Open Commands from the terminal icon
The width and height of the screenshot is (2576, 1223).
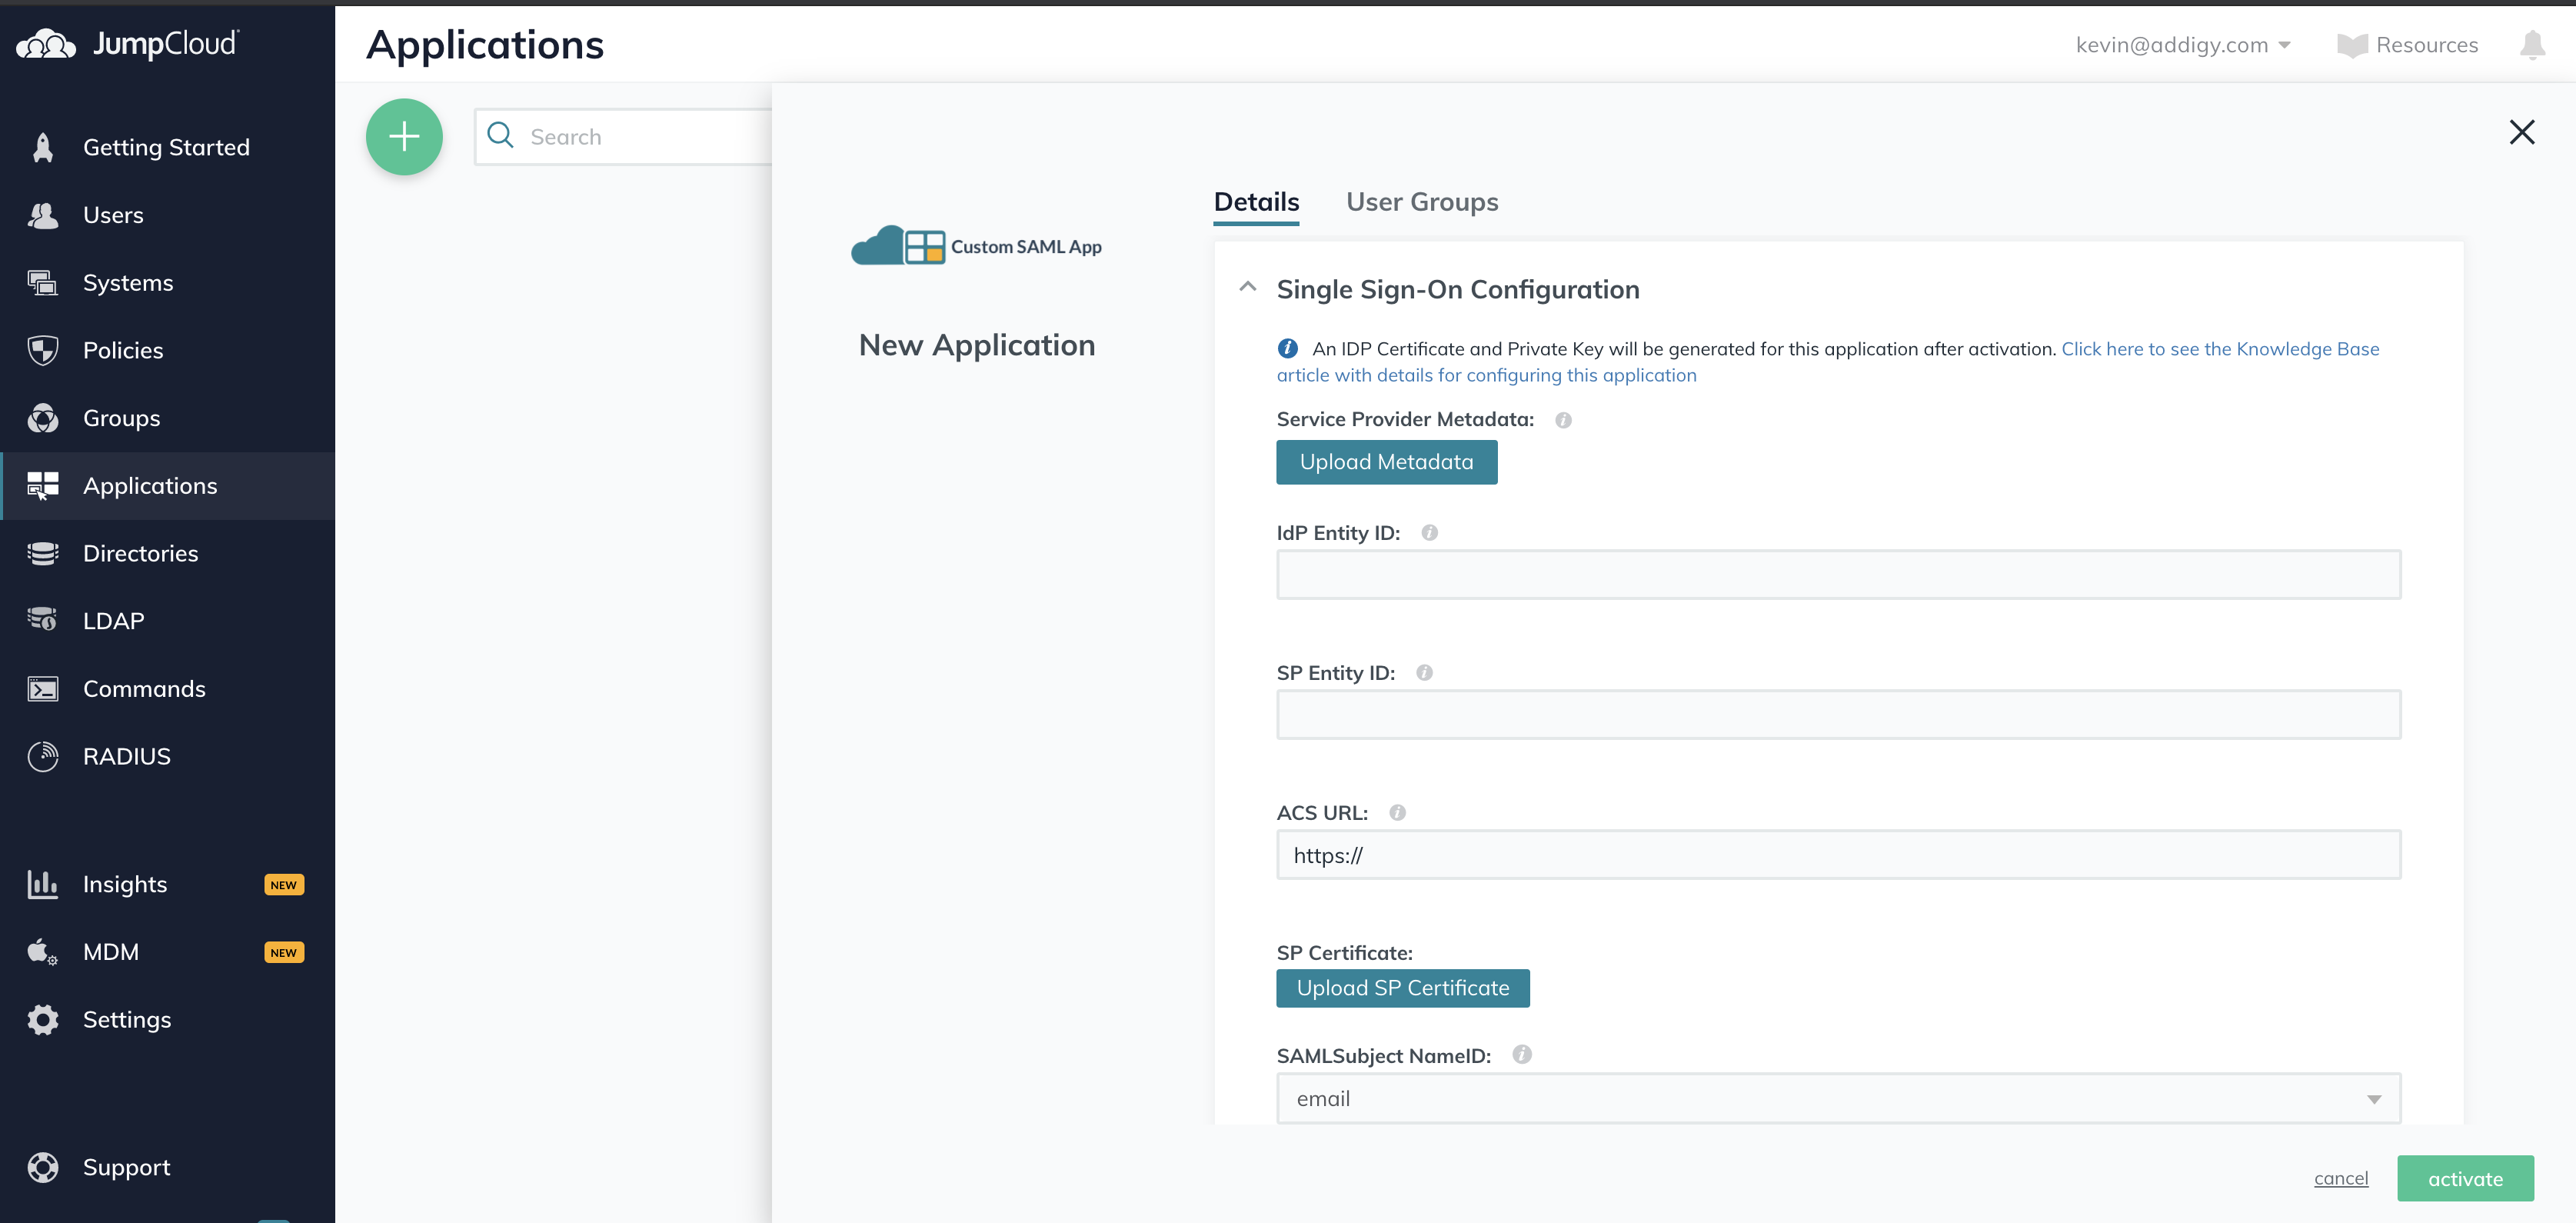[x=43, y=688]
